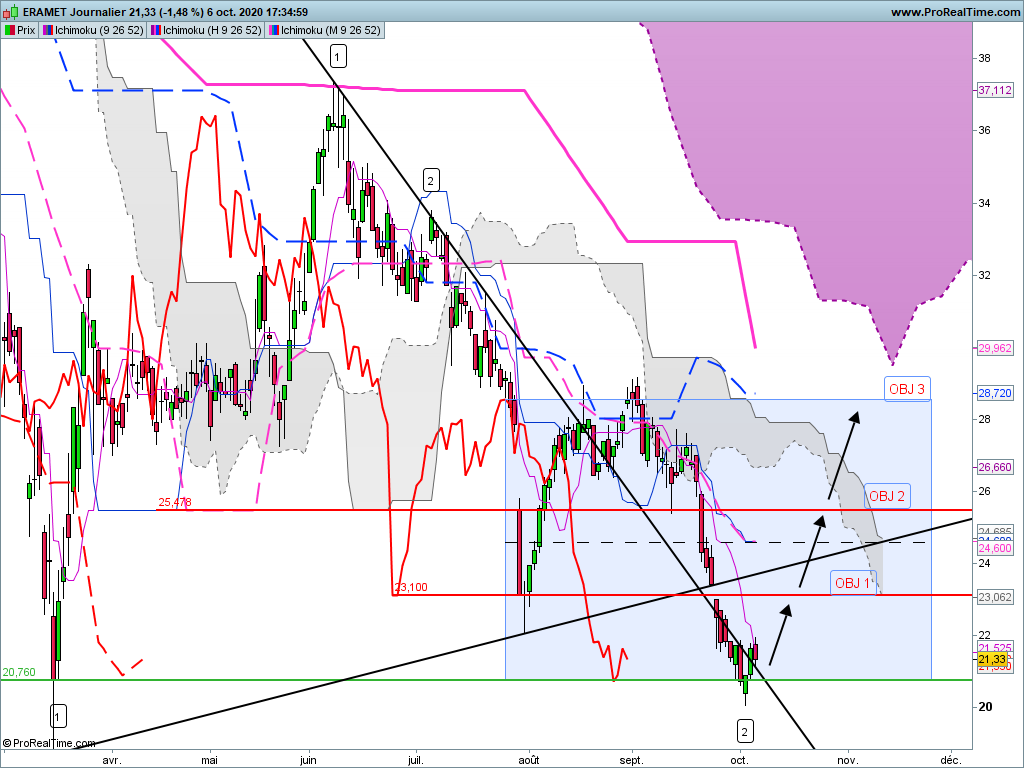Click the 25,478 red level label

[x=175, y=502]
